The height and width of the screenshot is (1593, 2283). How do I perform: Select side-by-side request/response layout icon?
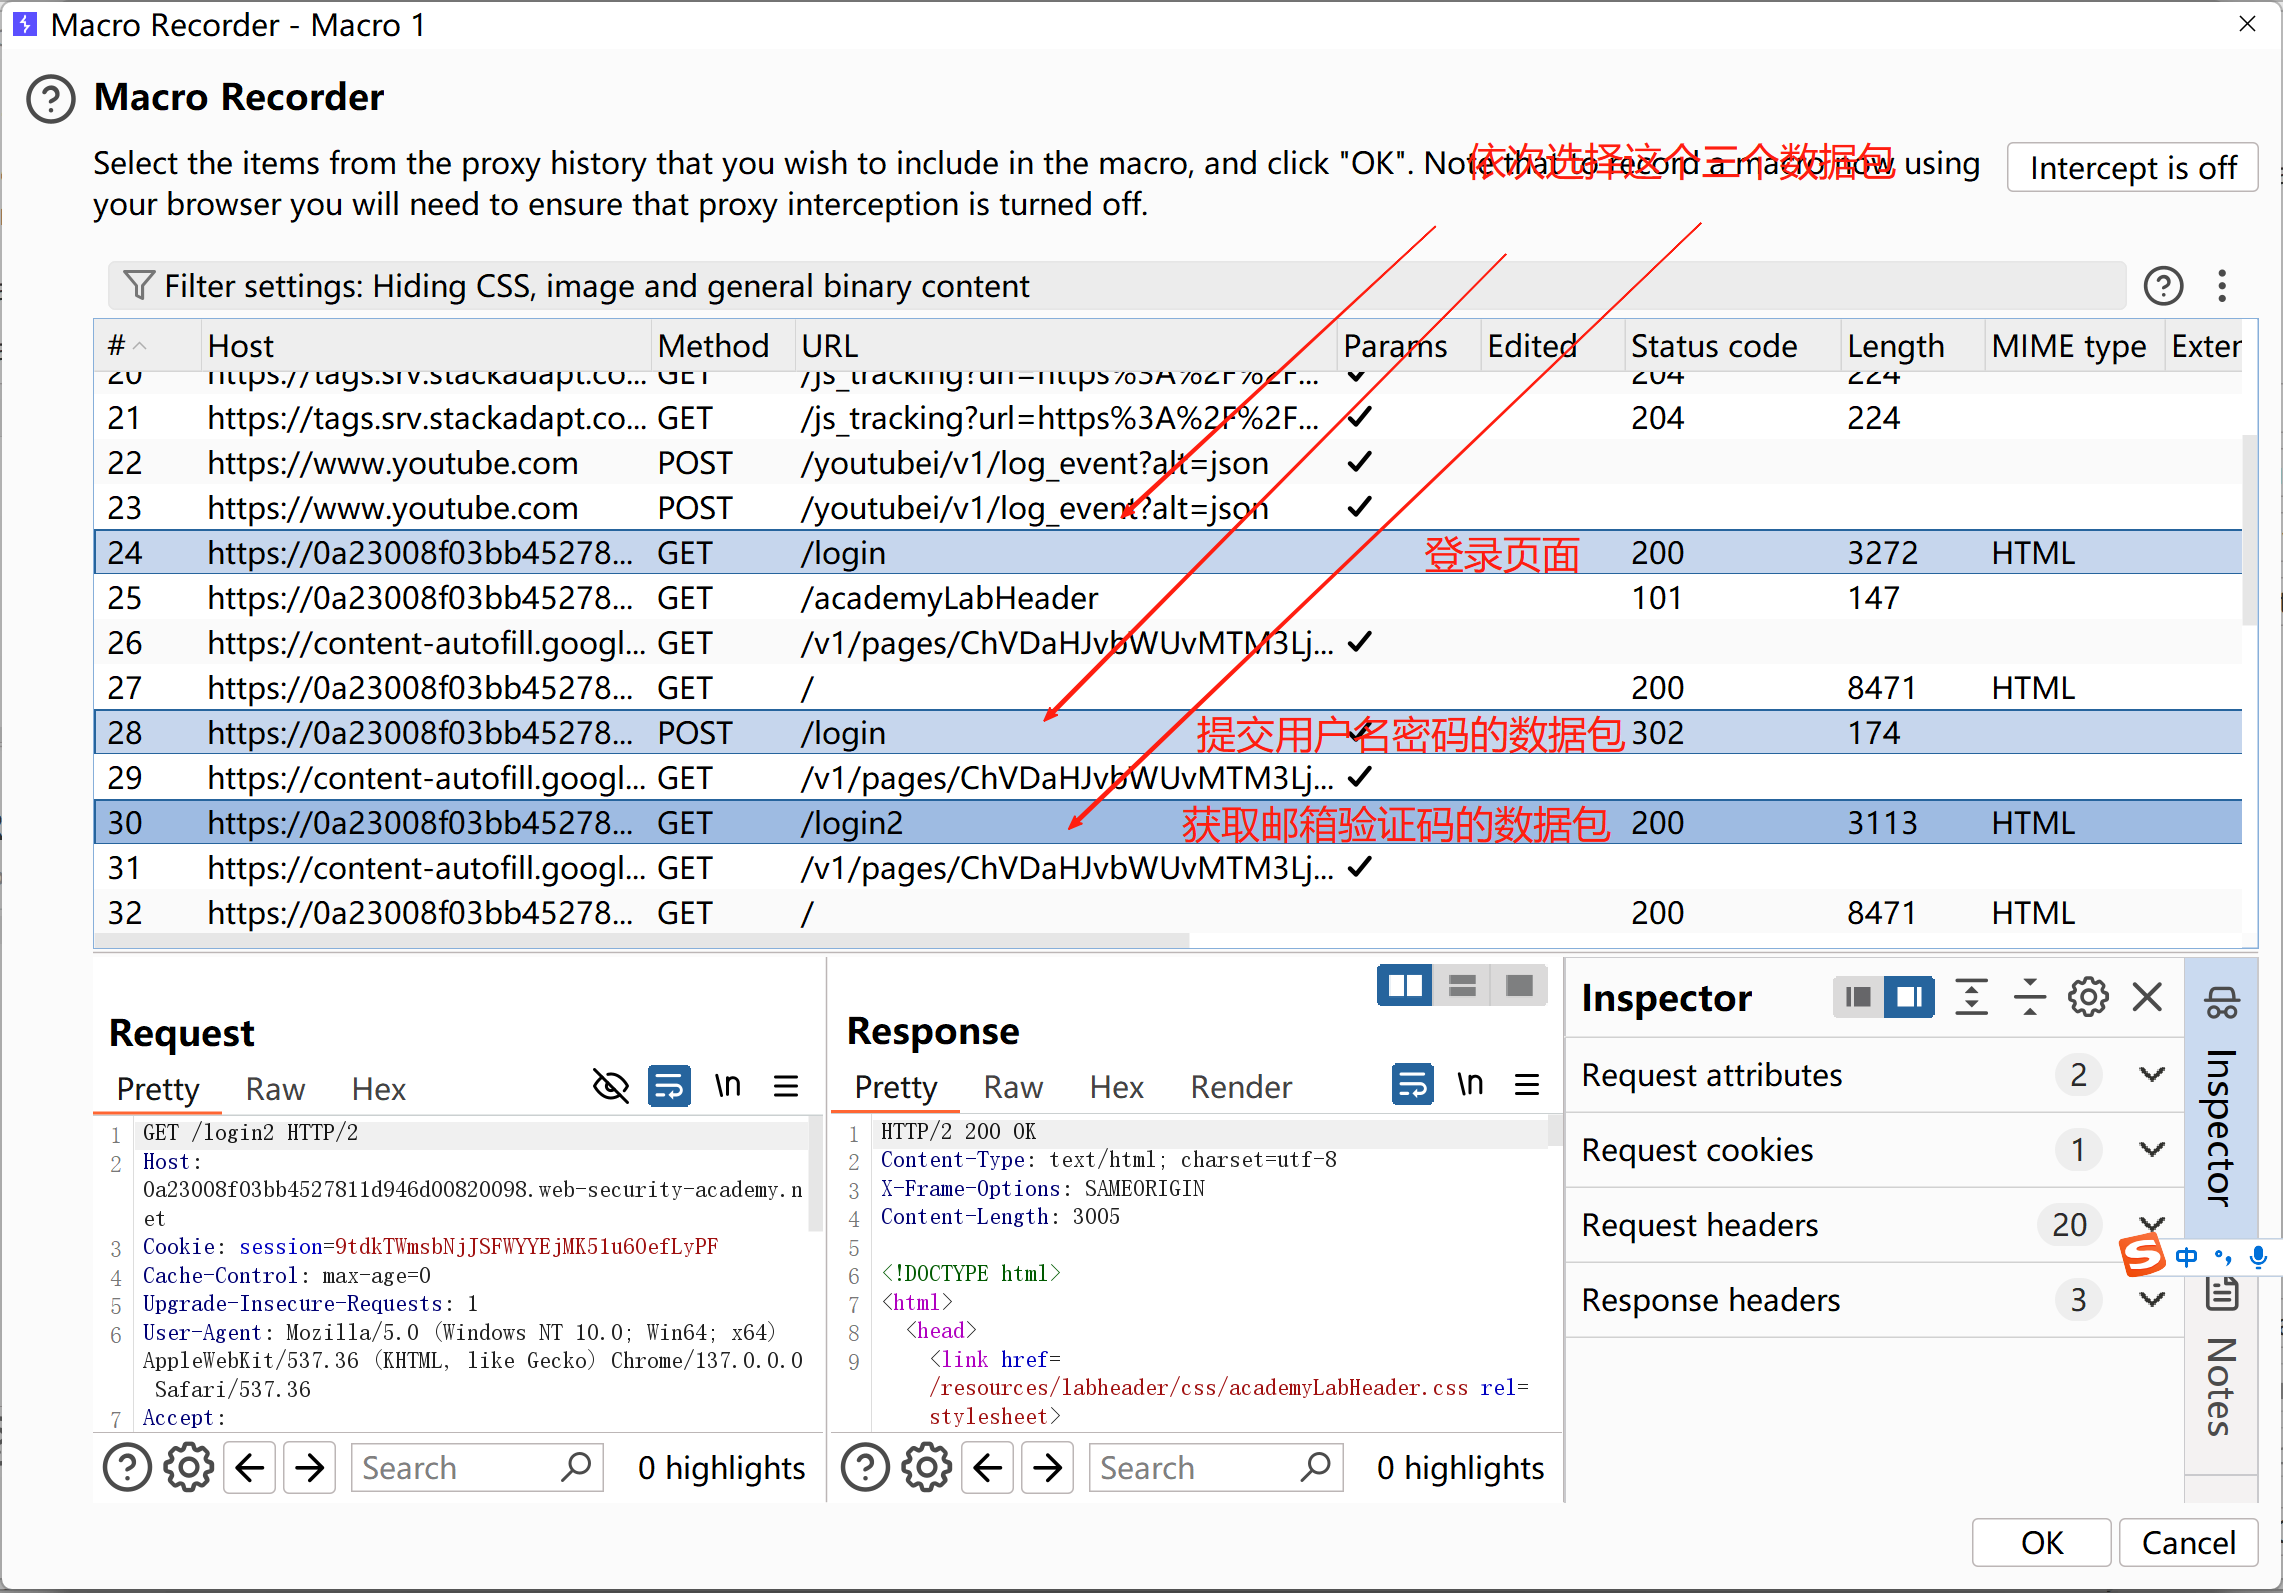pos(1404,986)
